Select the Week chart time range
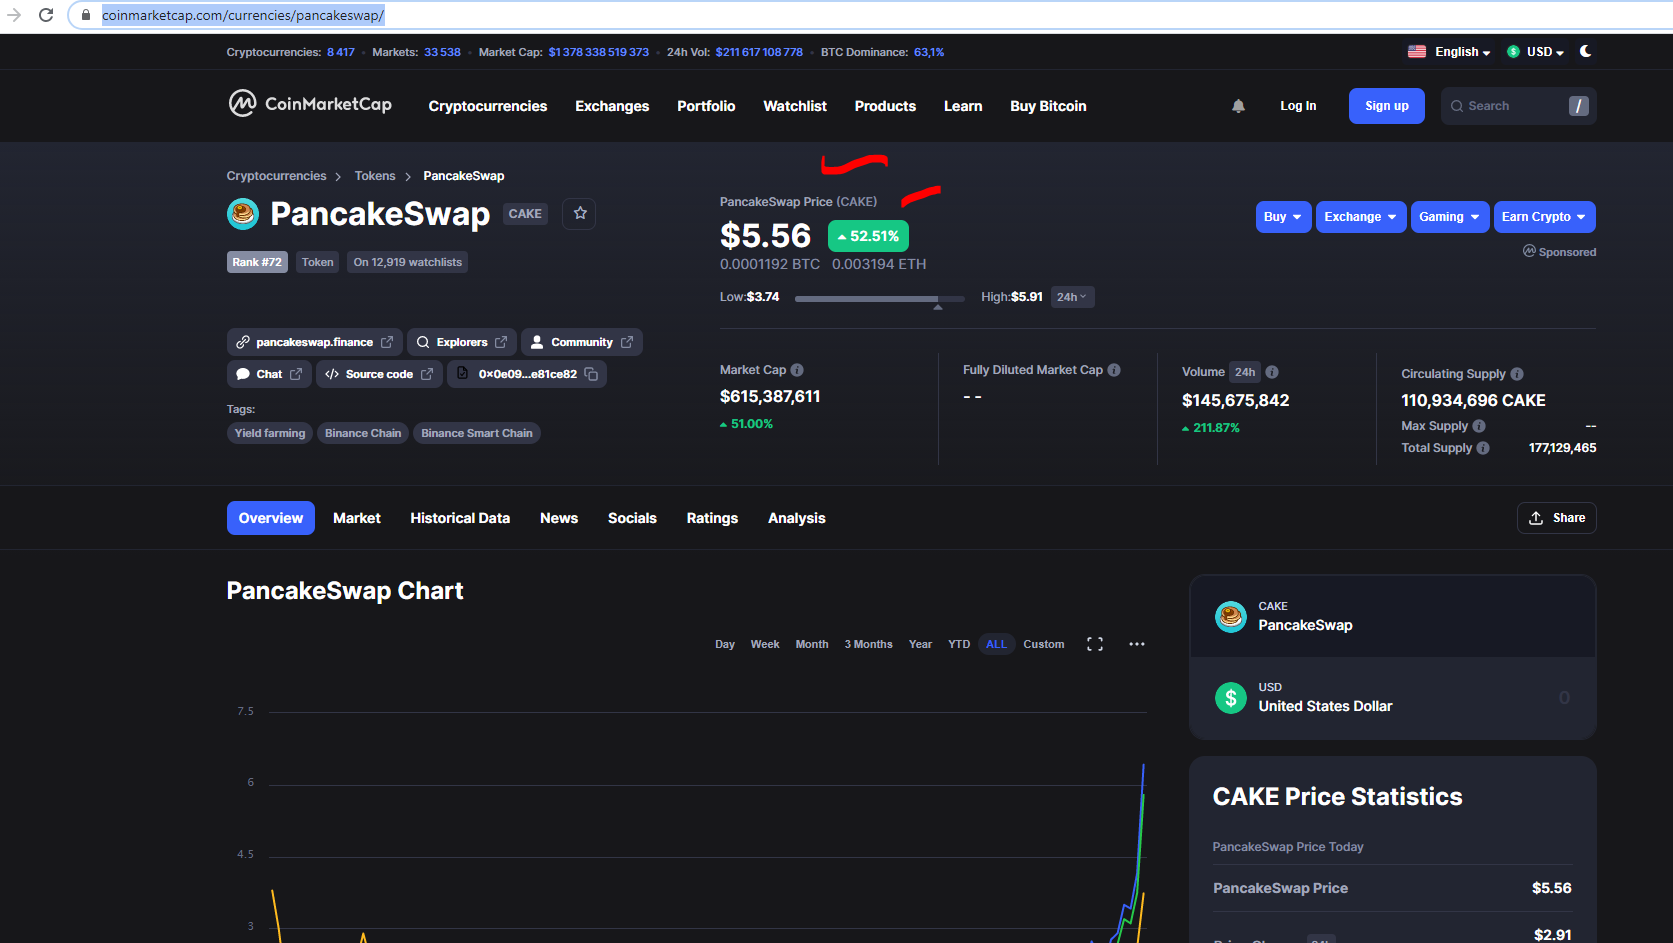1673x943 pixels. pyautogui.click(x=765, y=644)
